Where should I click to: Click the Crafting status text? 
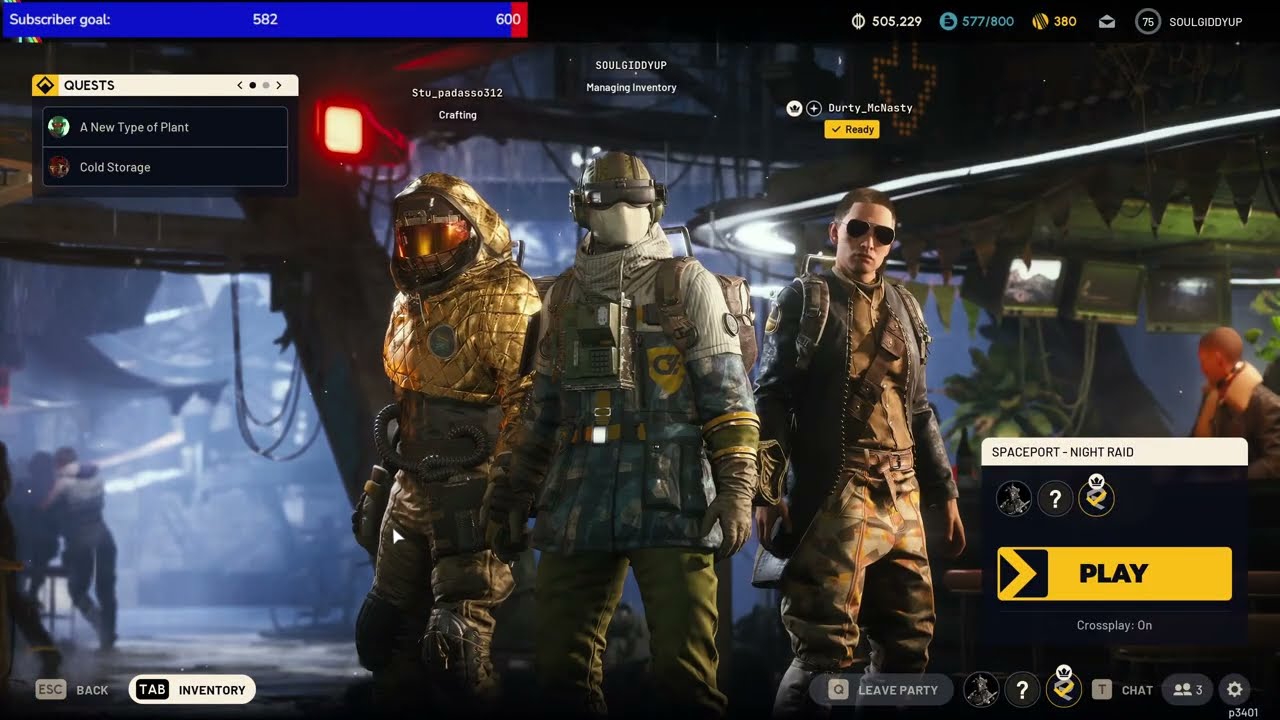pos(457,115)
